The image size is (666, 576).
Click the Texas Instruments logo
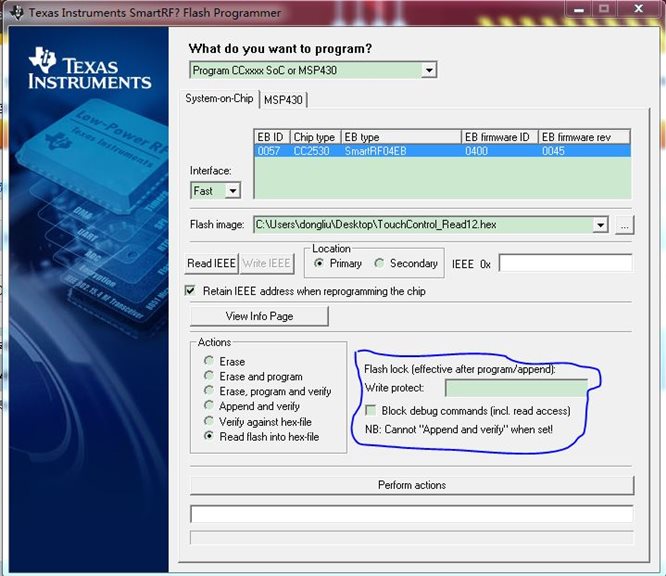pyautogui.click(x=90, y=68)
